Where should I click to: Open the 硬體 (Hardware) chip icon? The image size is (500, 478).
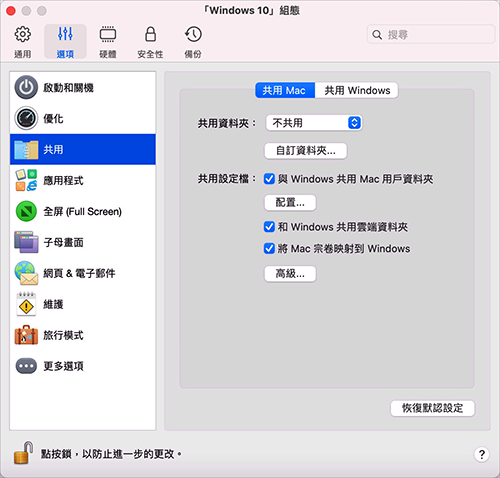click(x=108, y=34)
